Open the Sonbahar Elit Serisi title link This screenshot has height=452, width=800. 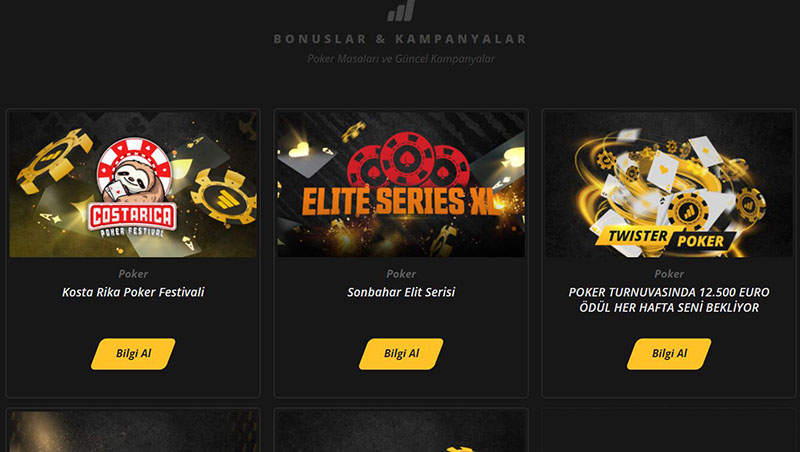[x=401, y=292]
